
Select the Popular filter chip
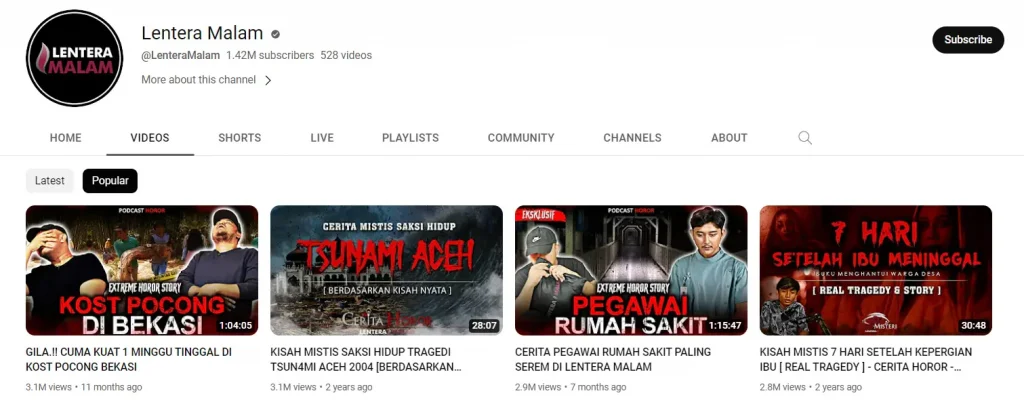coord(110,181)
